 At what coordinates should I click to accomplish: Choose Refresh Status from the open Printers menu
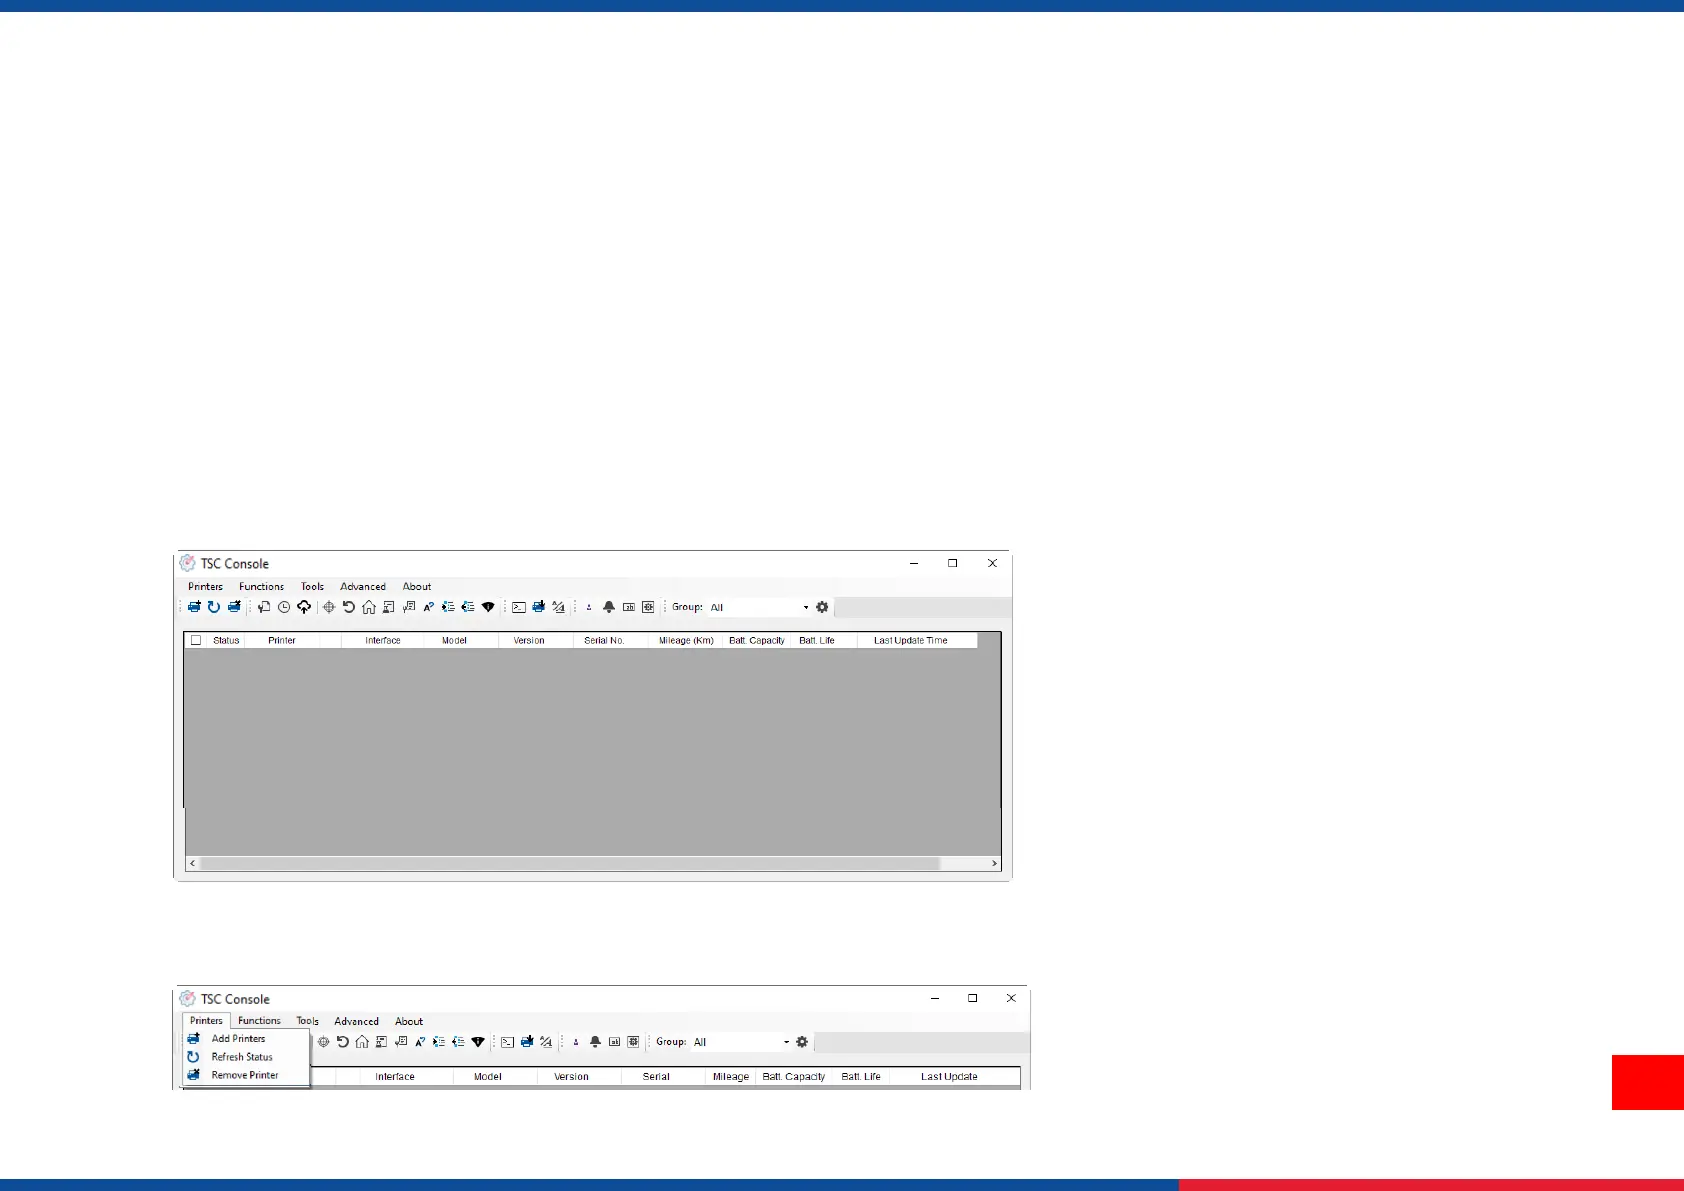[246, 1057]
